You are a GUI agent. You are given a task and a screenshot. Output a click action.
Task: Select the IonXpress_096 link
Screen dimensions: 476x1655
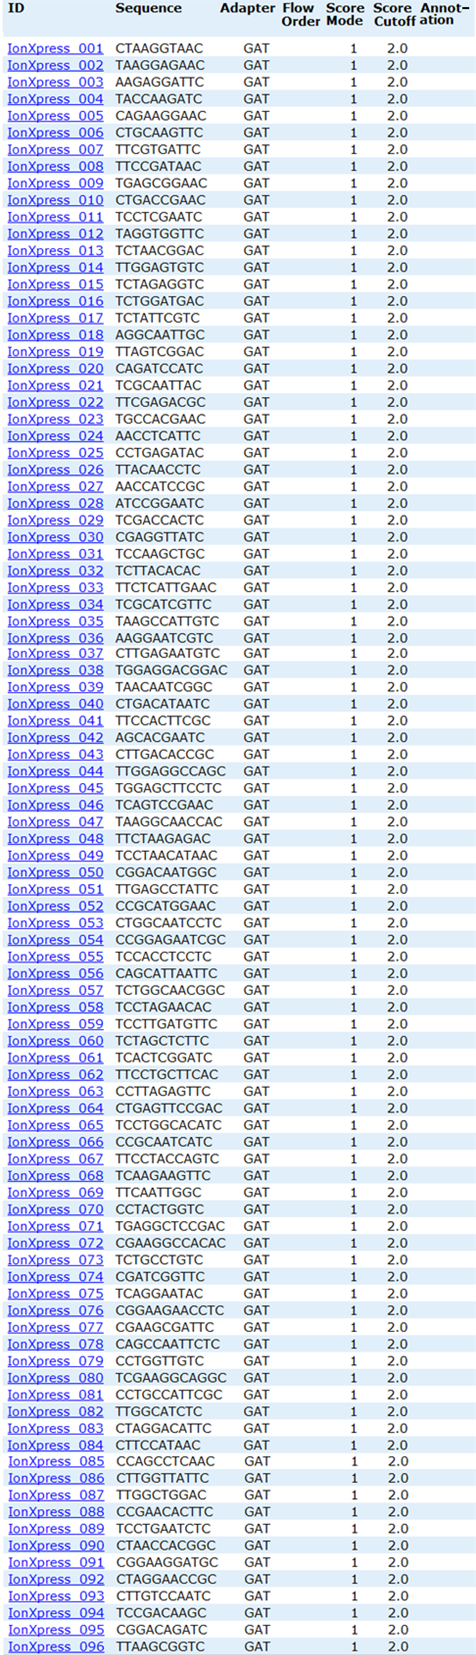(x=55, y=1646)
